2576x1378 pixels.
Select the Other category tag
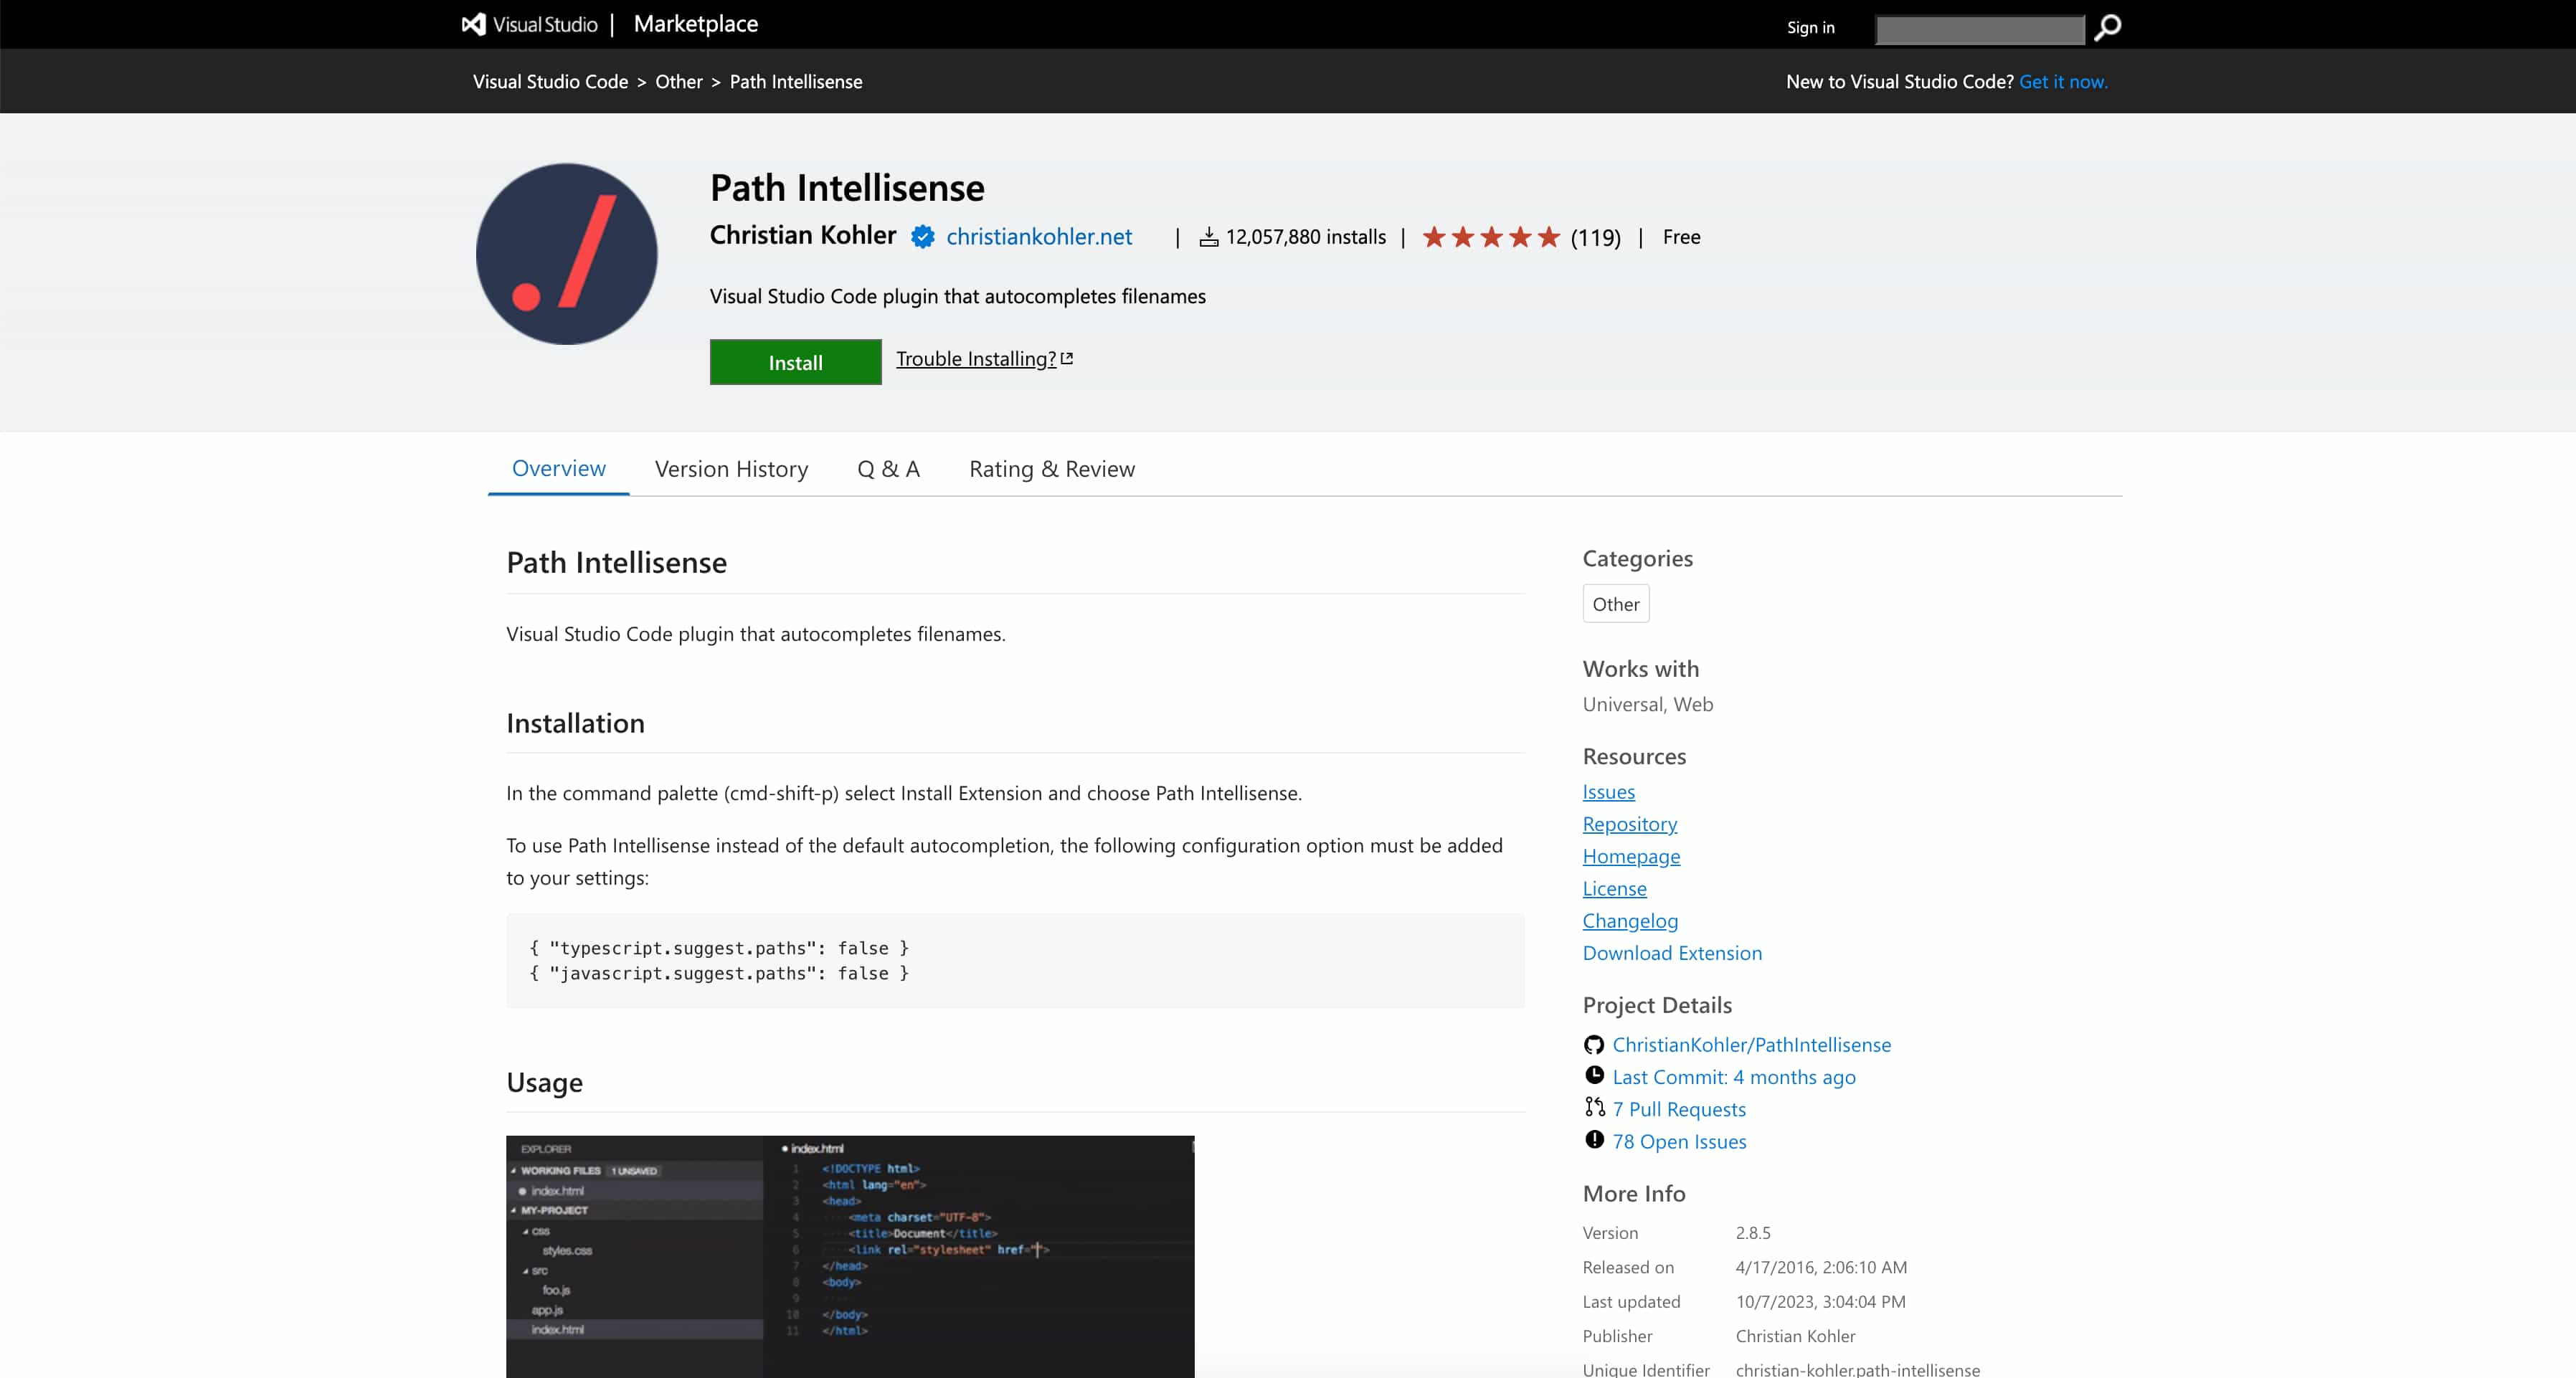click(1616, 604)
